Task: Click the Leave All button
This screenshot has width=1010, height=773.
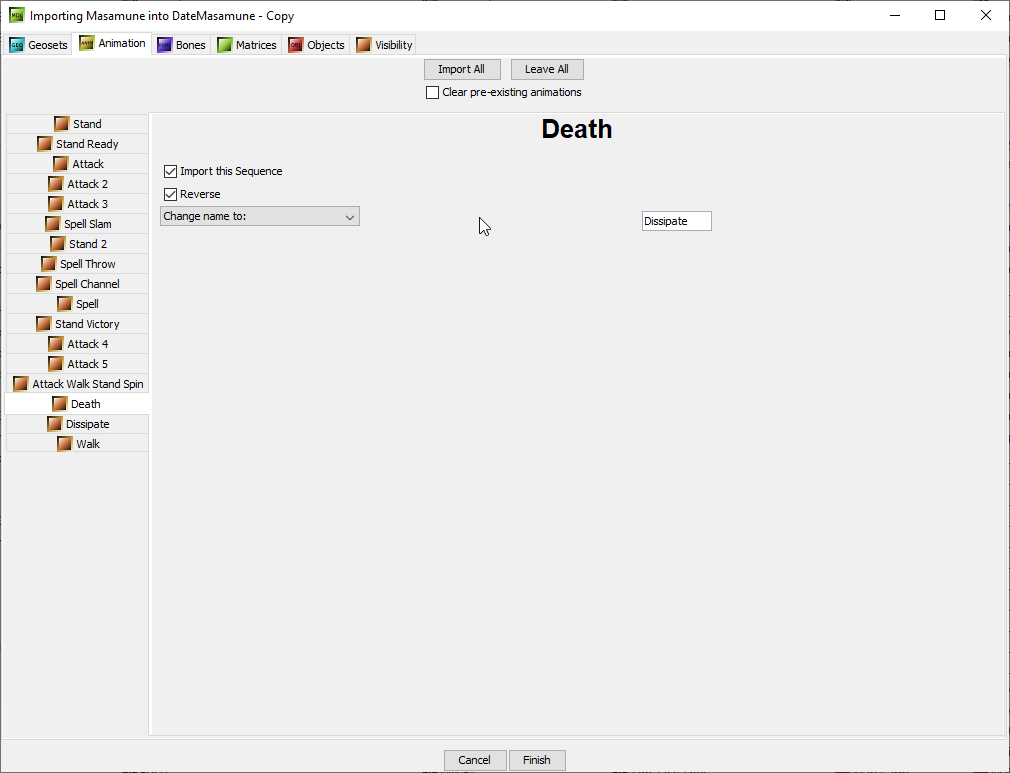Action: pos(547,69)
